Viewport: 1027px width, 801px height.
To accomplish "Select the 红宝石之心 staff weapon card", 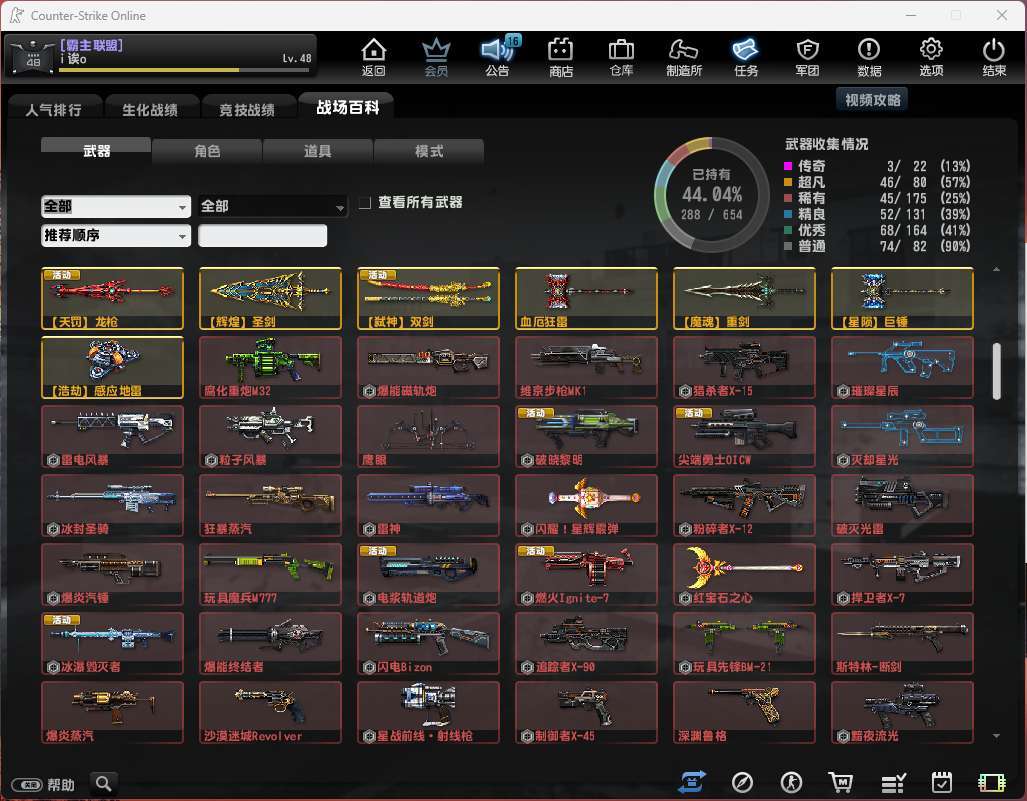I will [x=744, y=574].
